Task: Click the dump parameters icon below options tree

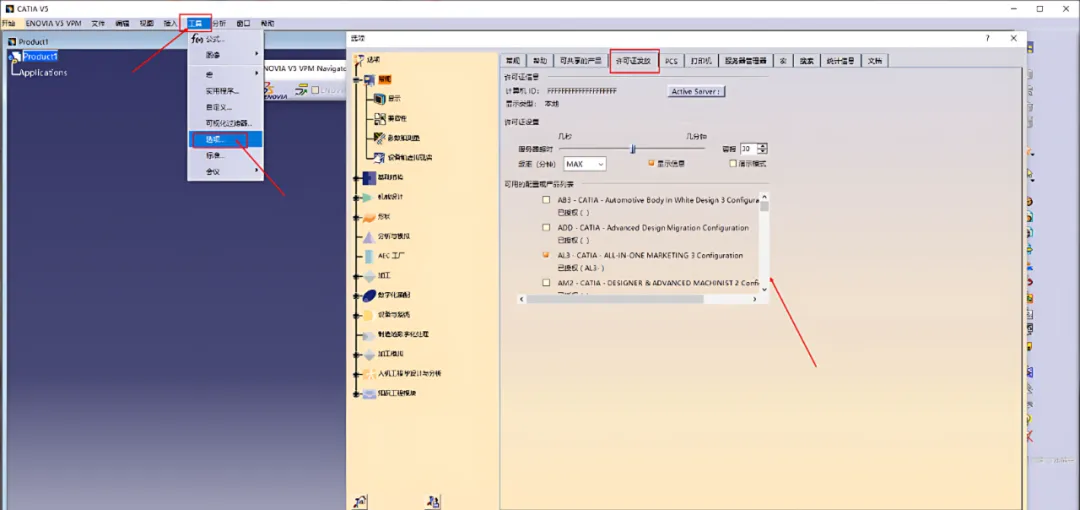Action: pyautogui.click(x=434, y=500)
